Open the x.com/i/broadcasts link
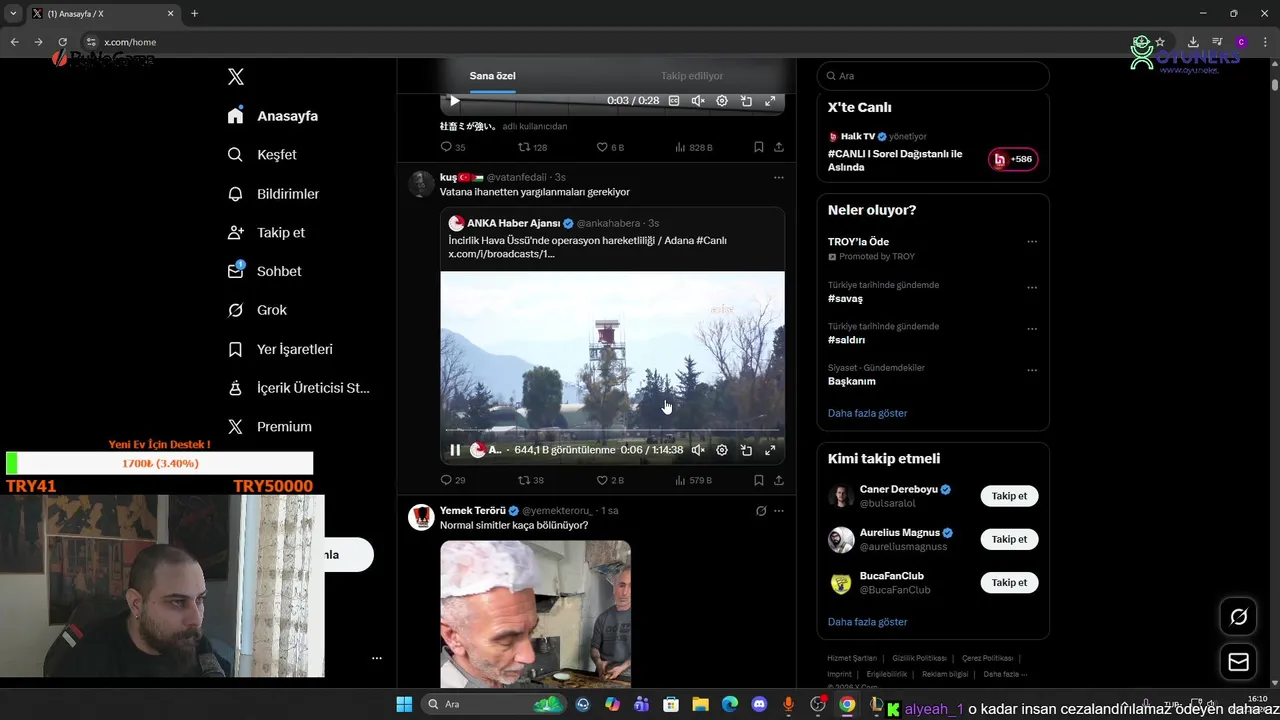Image resolution: width=1280 pixels, height=720 pixels. pyautogui.click(x=501, y=254)
